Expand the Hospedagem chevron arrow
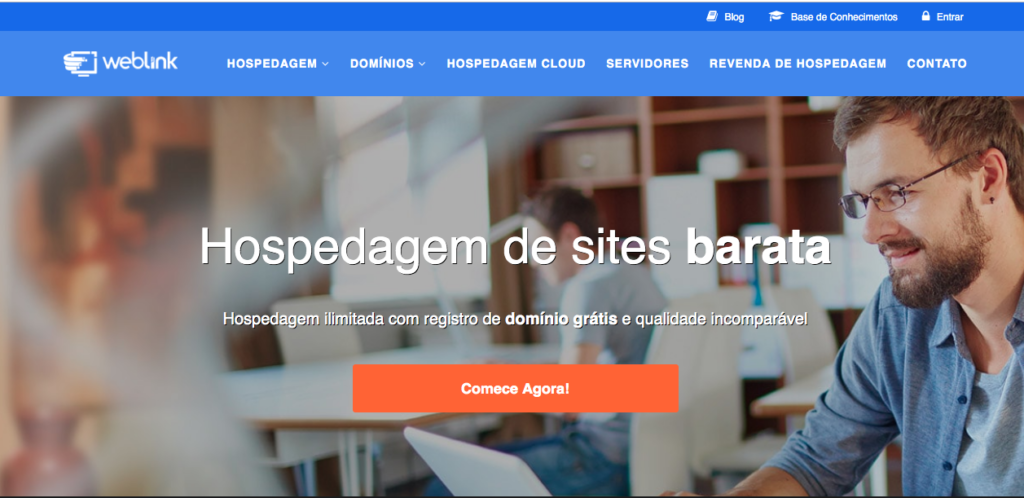The image size is (1024, 498). click(325, 64)
